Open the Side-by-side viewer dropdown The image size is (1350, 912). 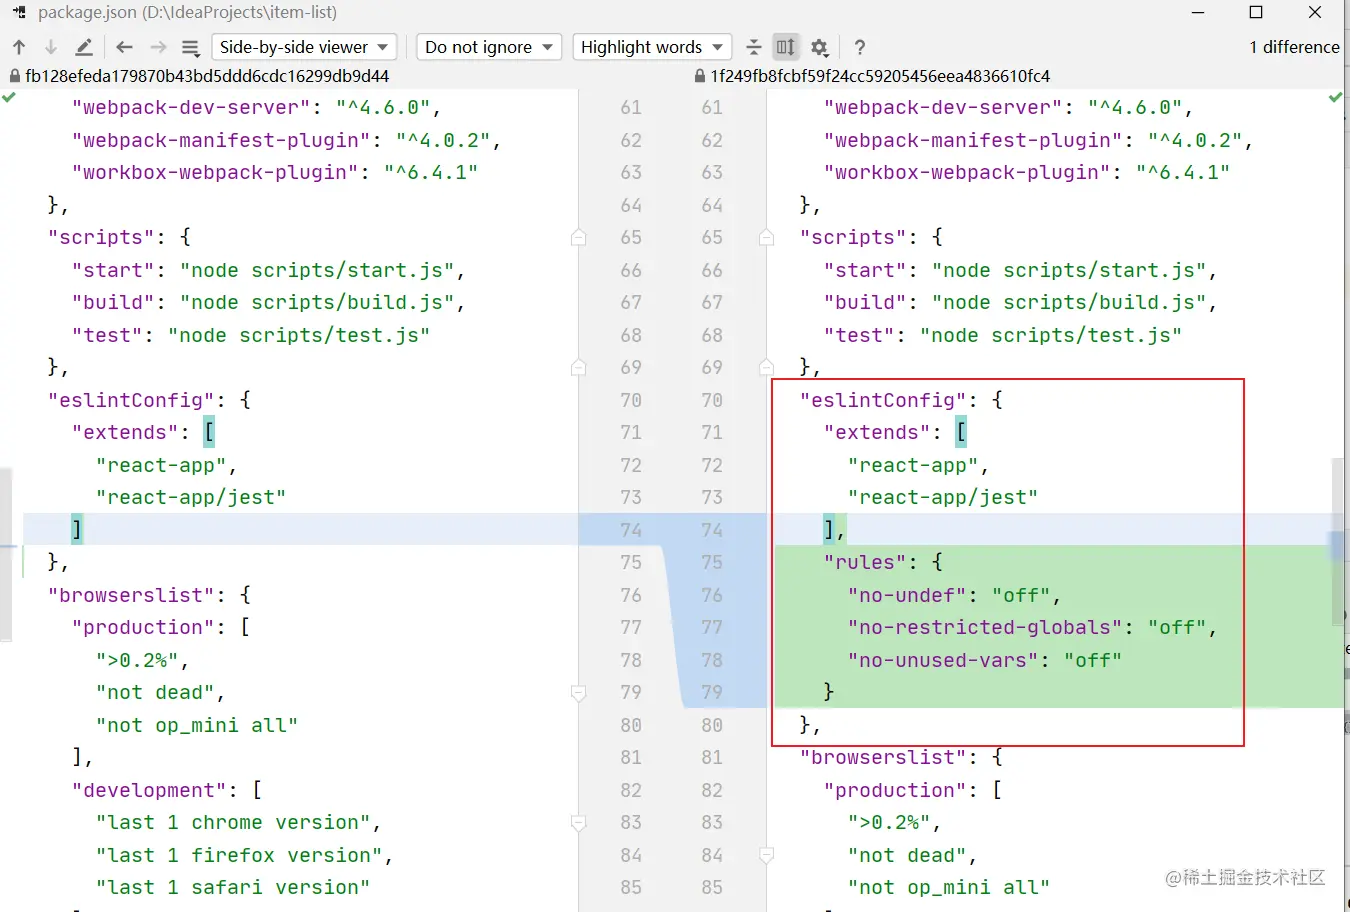[304, 47]
